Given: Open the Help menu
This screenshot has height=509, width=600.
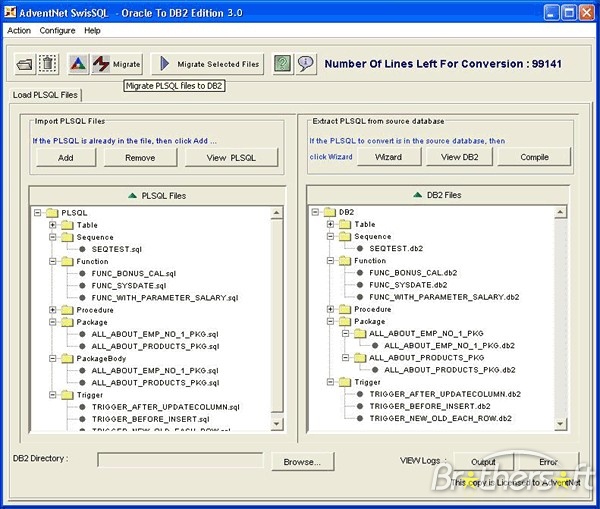Looking at the screenshot, I should [92, 31].
